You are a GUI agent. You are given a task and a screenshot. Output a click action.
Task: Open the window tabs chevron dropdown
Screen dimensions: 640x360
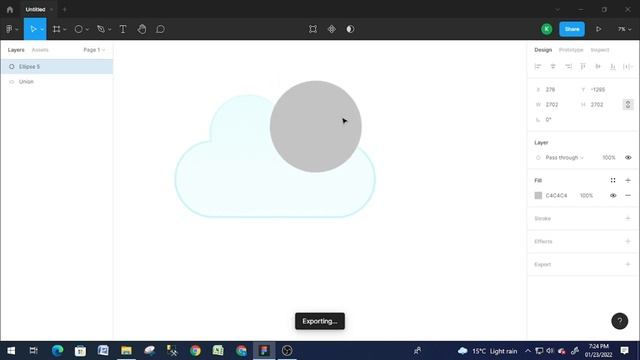point(558,9)
